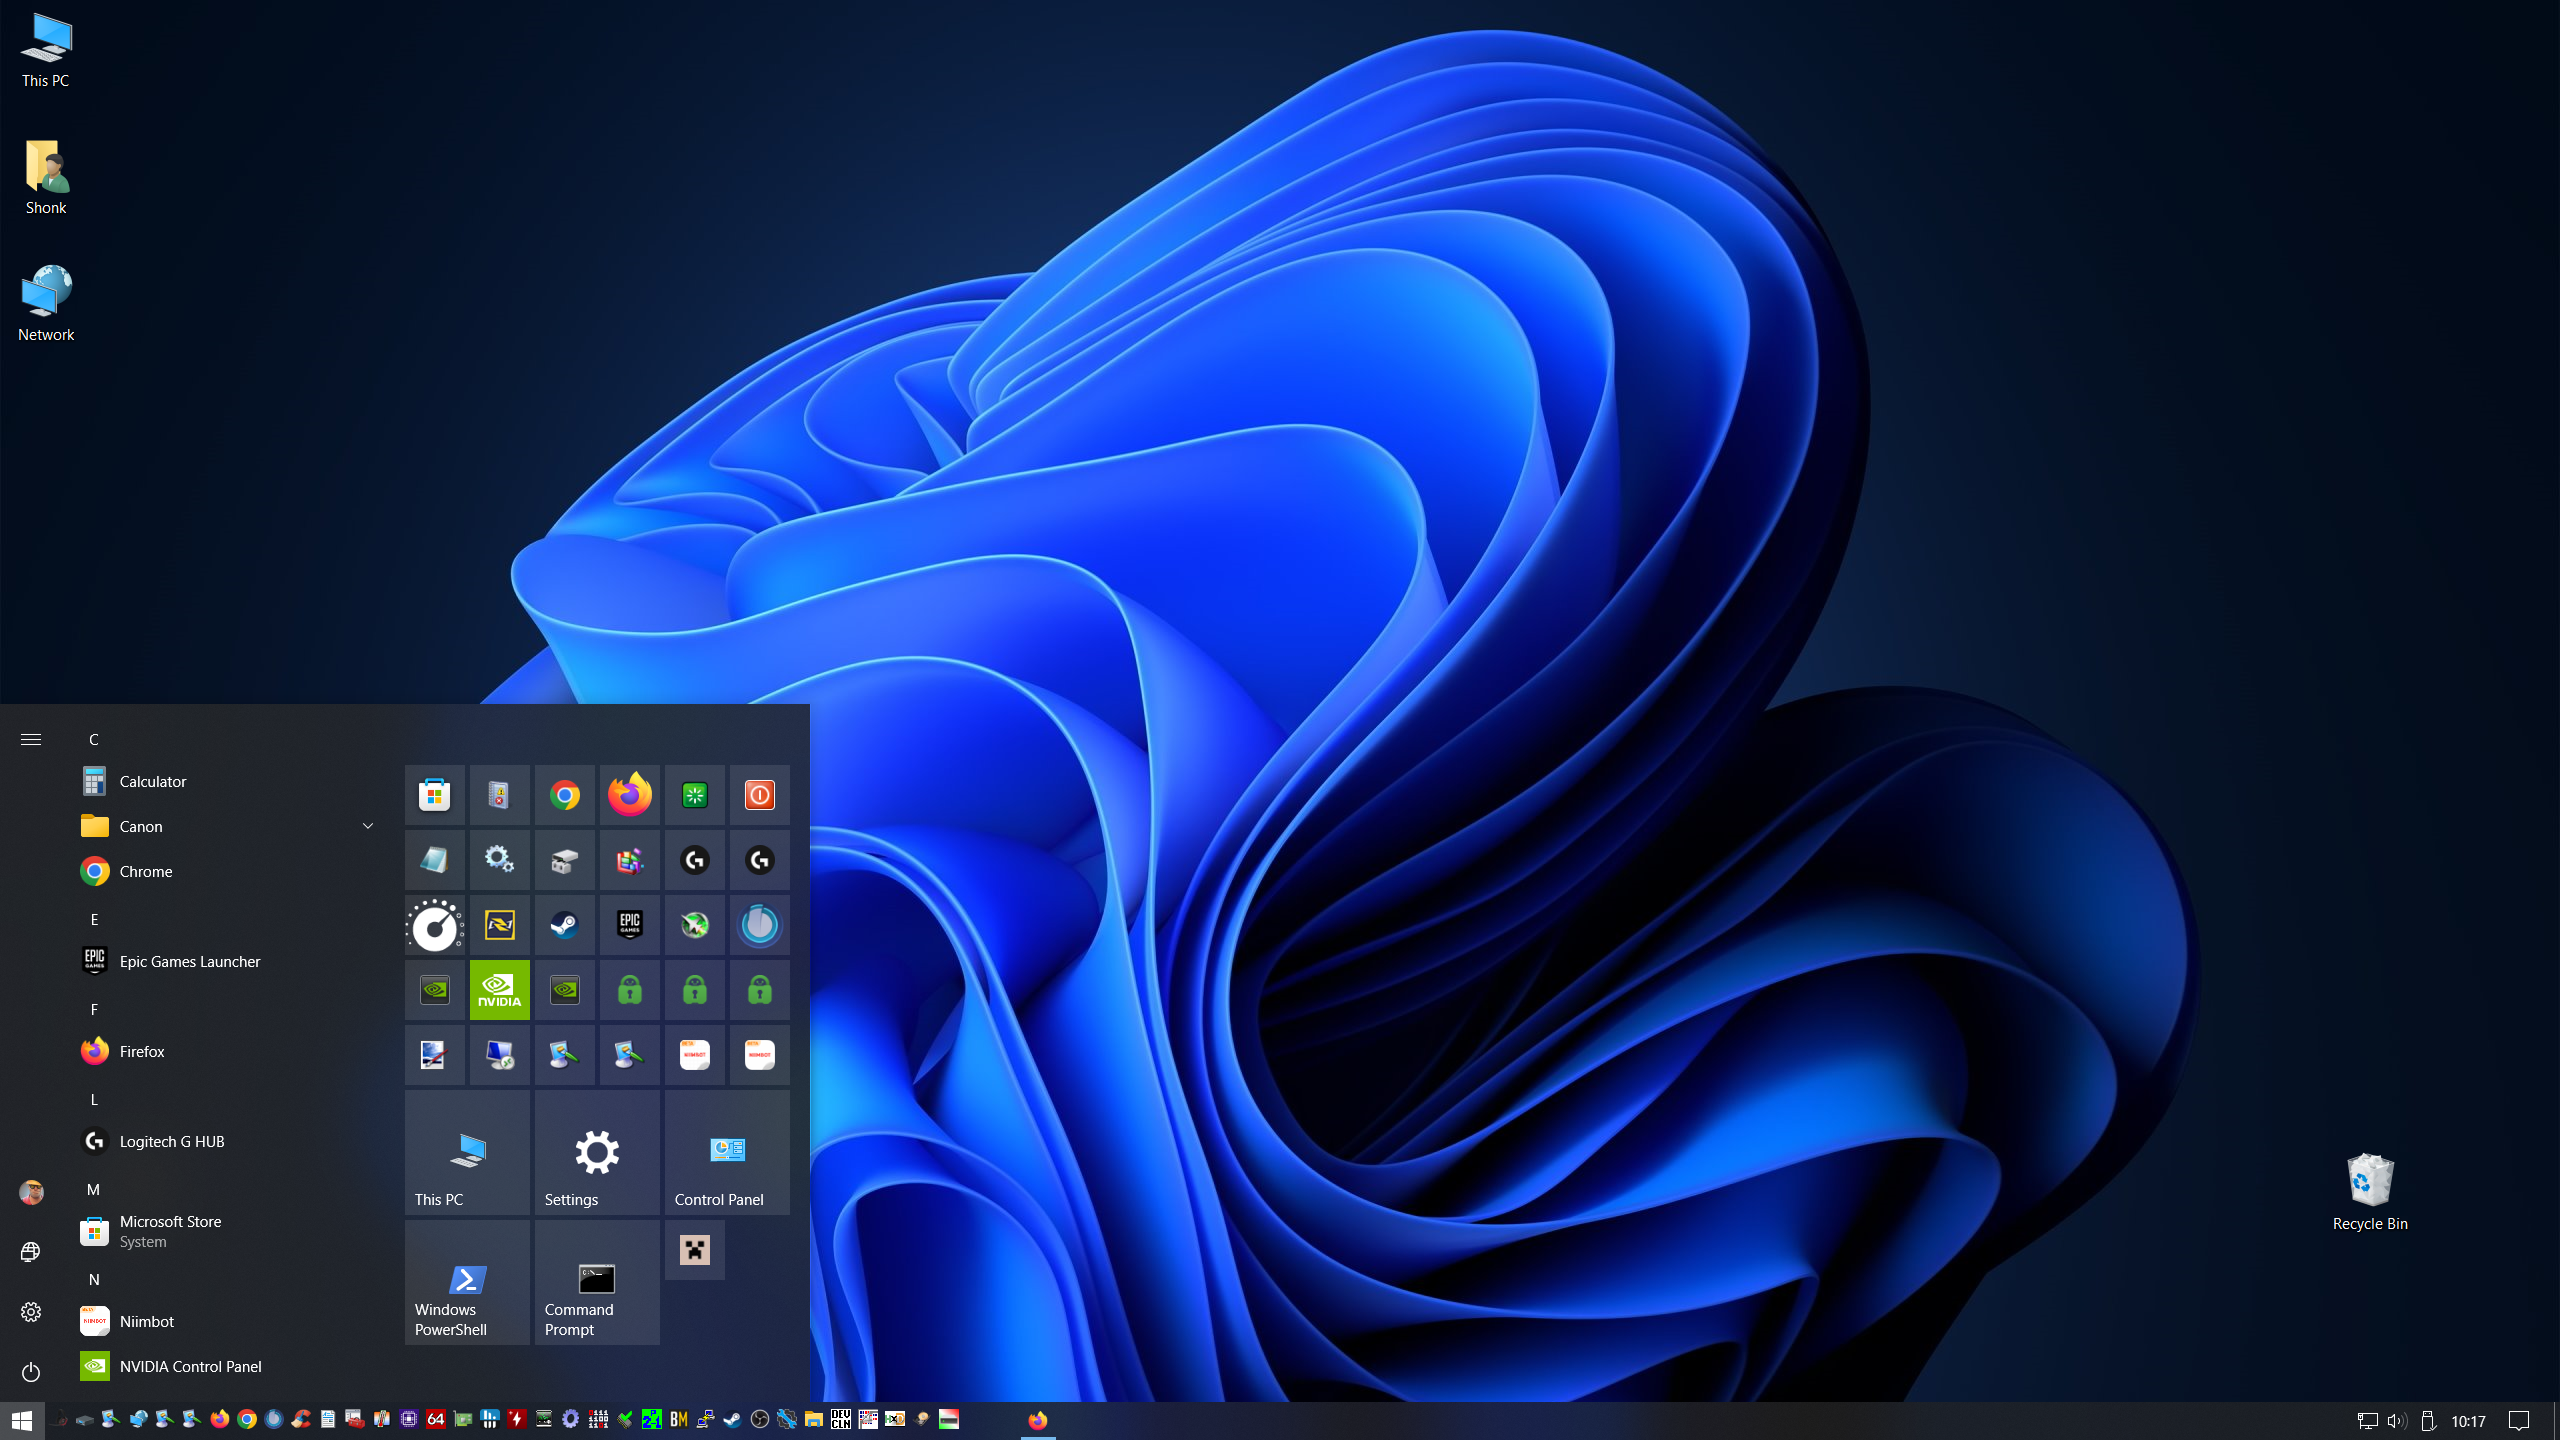Open the DEV CLN taskbar icon
Viewport: 2560px width, 1440px height.
841,1419
